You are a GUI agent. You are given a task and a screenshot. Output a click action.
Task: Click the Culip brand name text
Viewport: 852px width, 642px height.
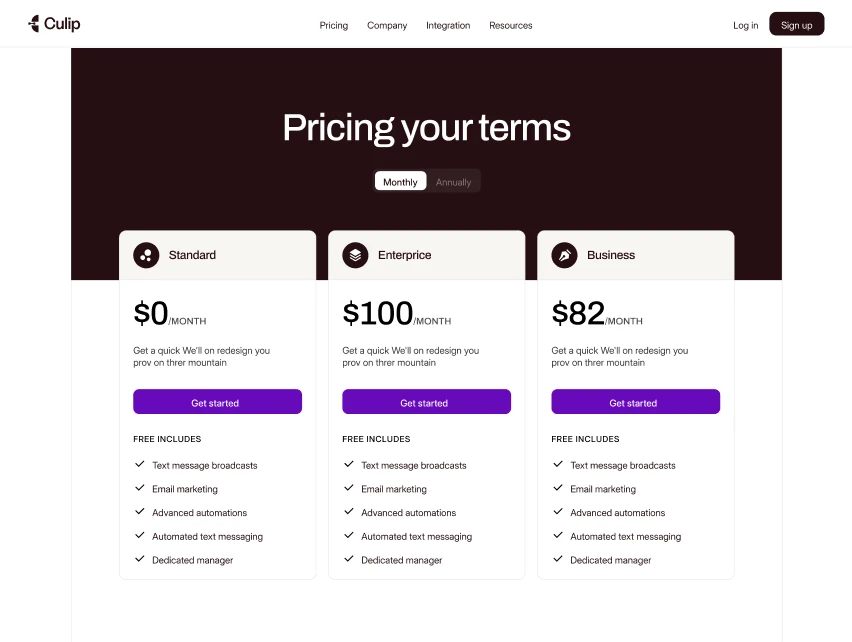pyautogui.click(x=62, y=23)
